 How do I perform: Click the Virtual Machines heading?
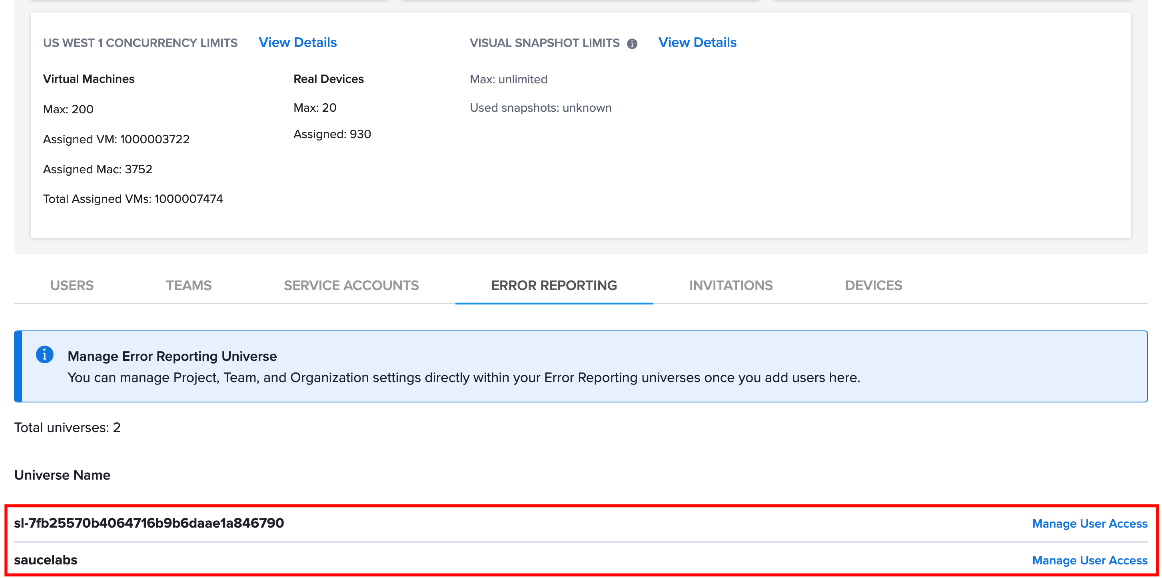pyautogui.click(x=89, y=79)
